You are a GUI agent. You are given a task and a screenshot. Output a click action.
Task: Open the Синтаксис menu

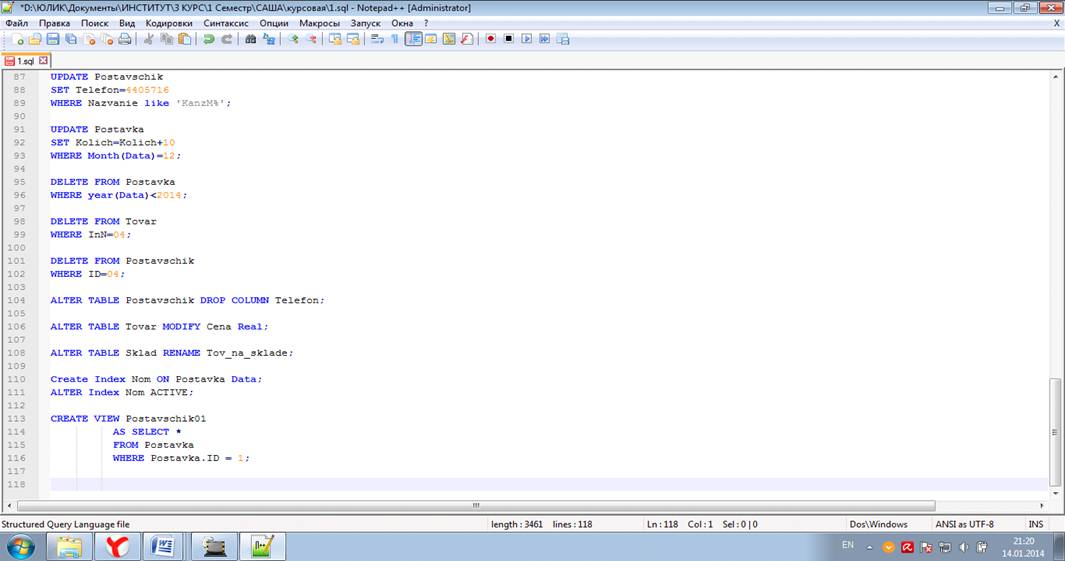[226, 22]
